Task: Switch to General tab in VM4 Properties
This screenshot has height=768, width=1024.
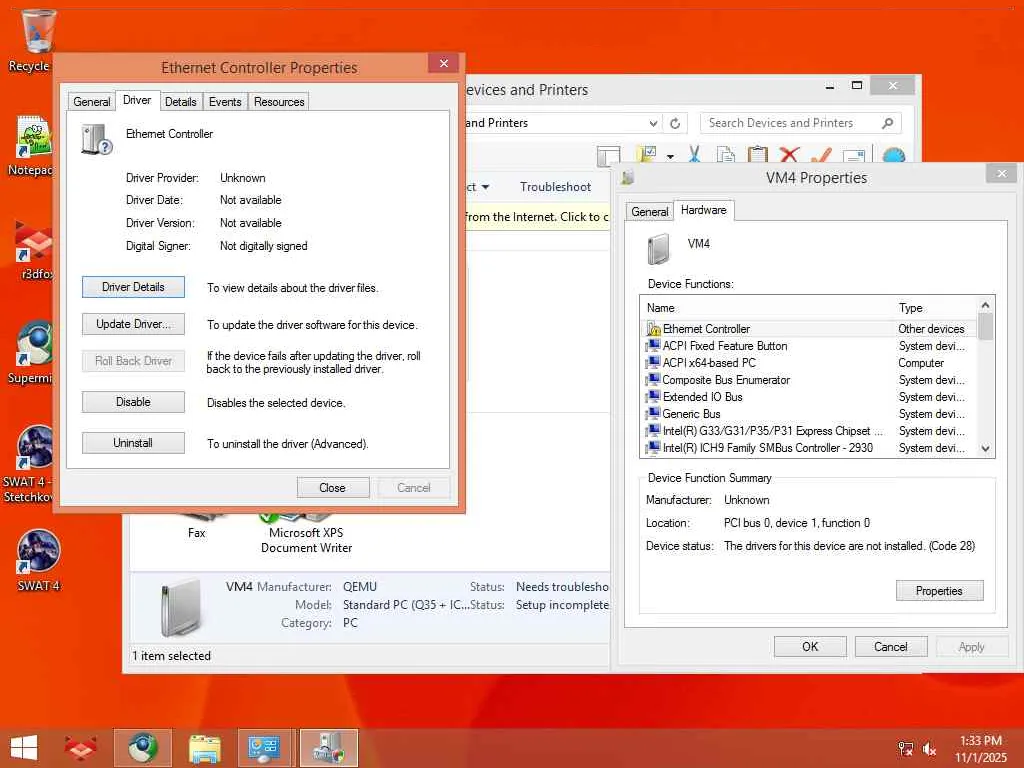Action: tap(650, 212)
